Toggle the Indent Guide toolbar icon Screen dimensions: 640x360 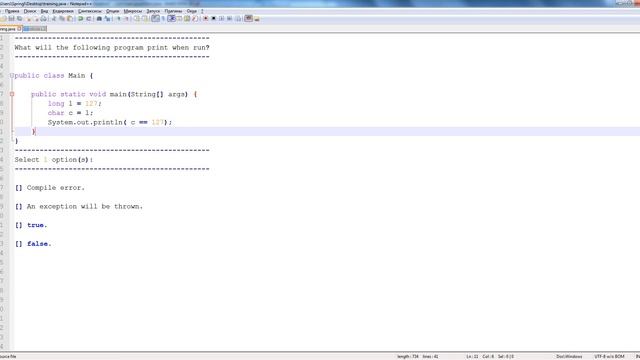click(x=172, y=19)
